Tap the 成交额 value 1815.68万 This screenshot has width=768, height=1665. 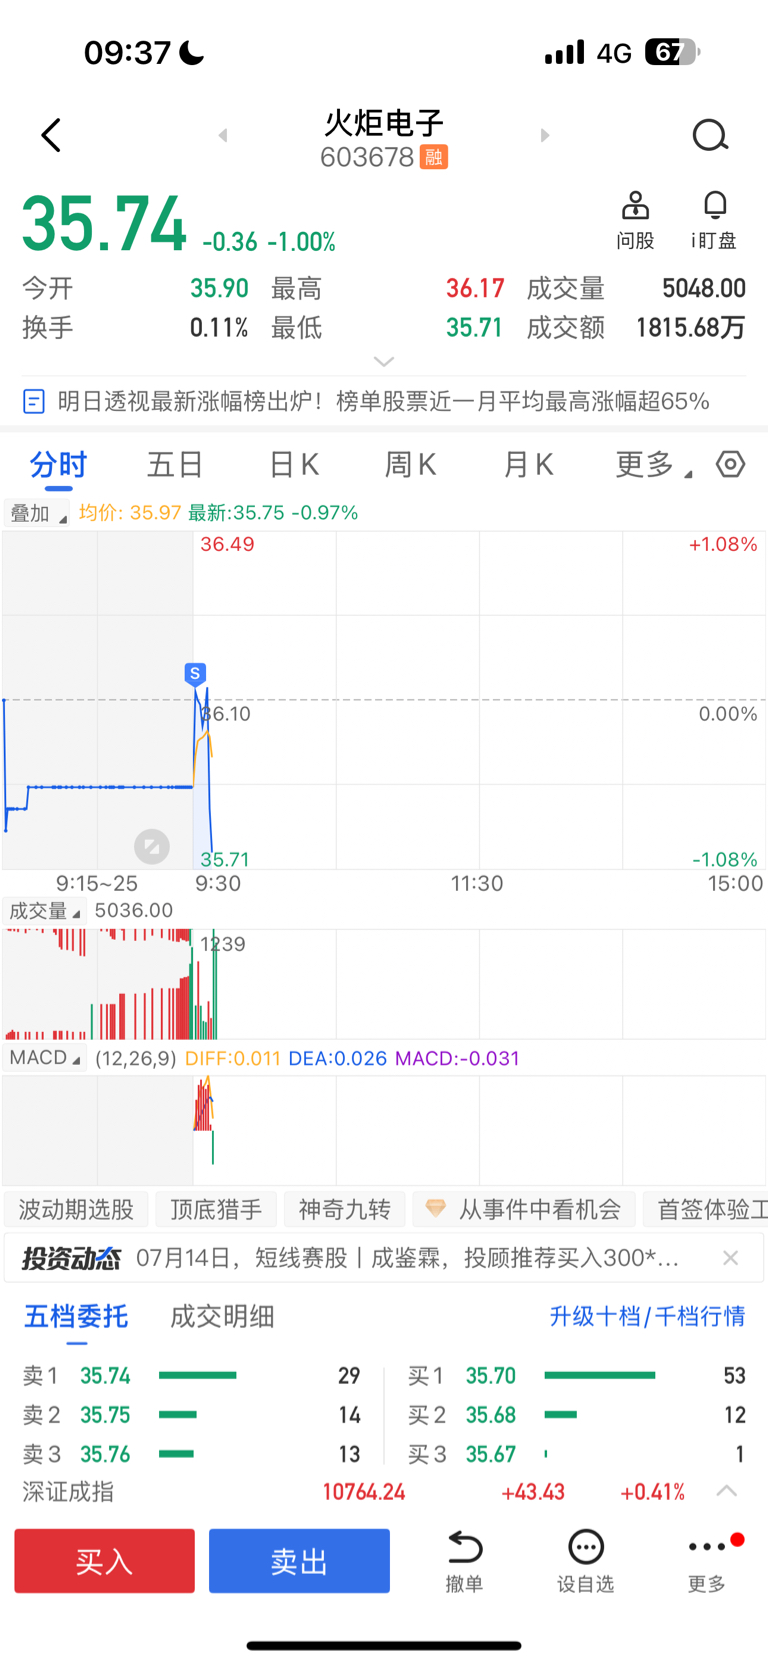691,328
